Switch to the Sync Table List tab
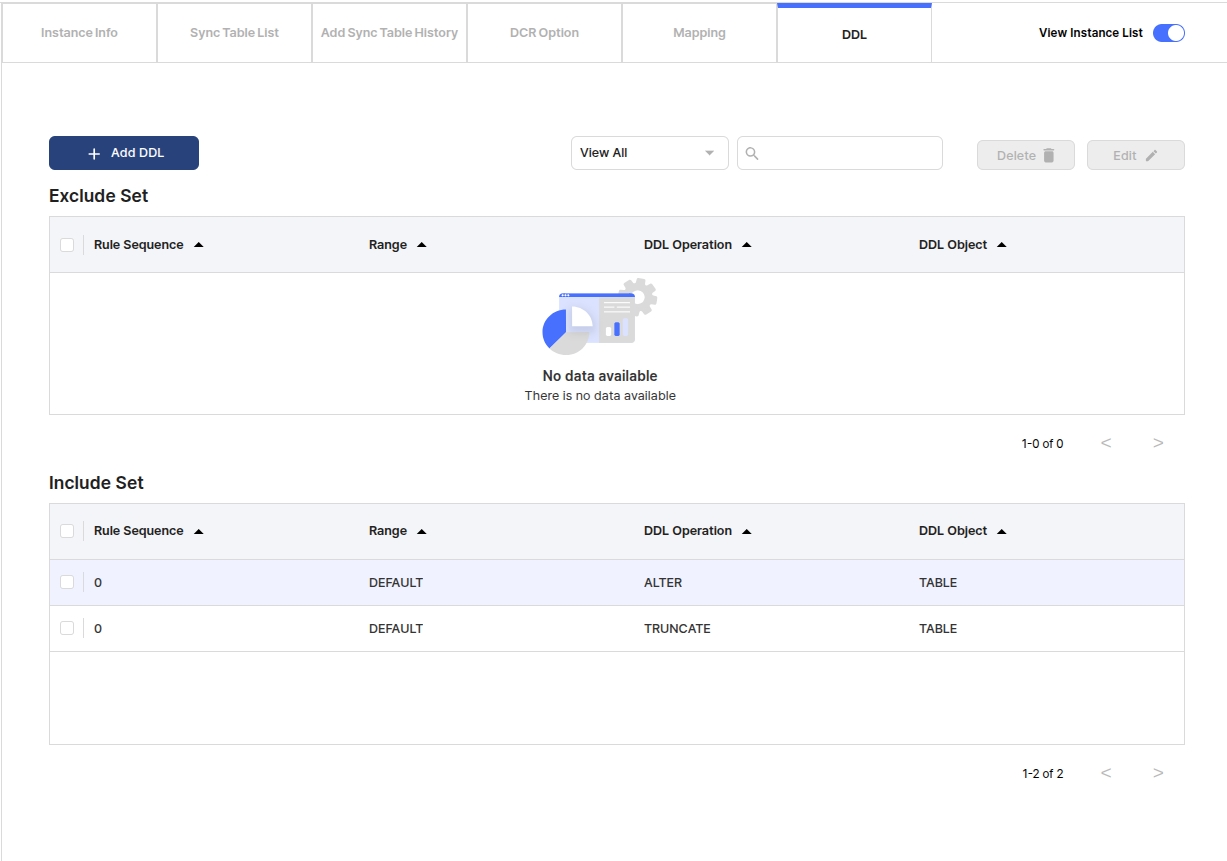 234,33
